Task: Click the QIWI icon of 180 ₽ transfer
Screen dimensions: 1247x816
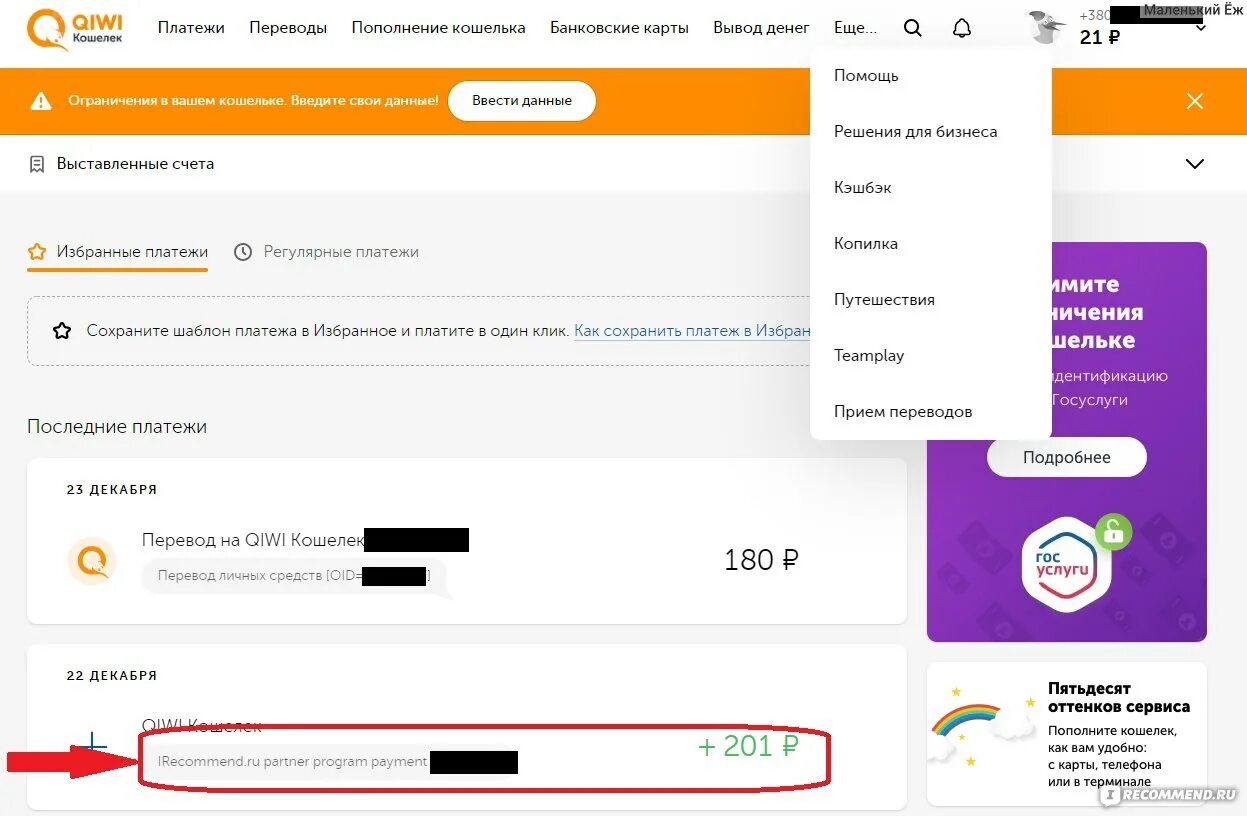Action: [x=92, y=560]
